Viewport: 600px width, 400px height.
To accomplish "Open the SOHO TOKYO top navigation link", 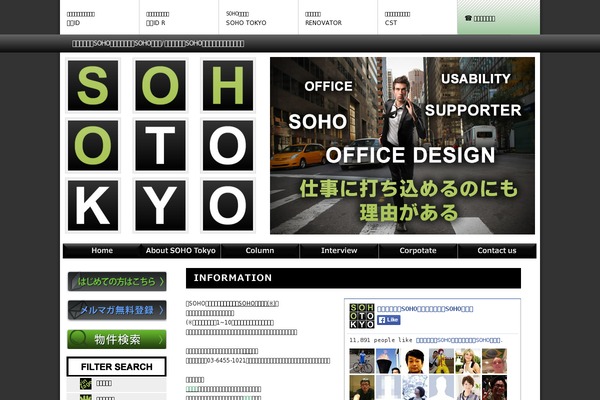I will (x=258, y=17).
